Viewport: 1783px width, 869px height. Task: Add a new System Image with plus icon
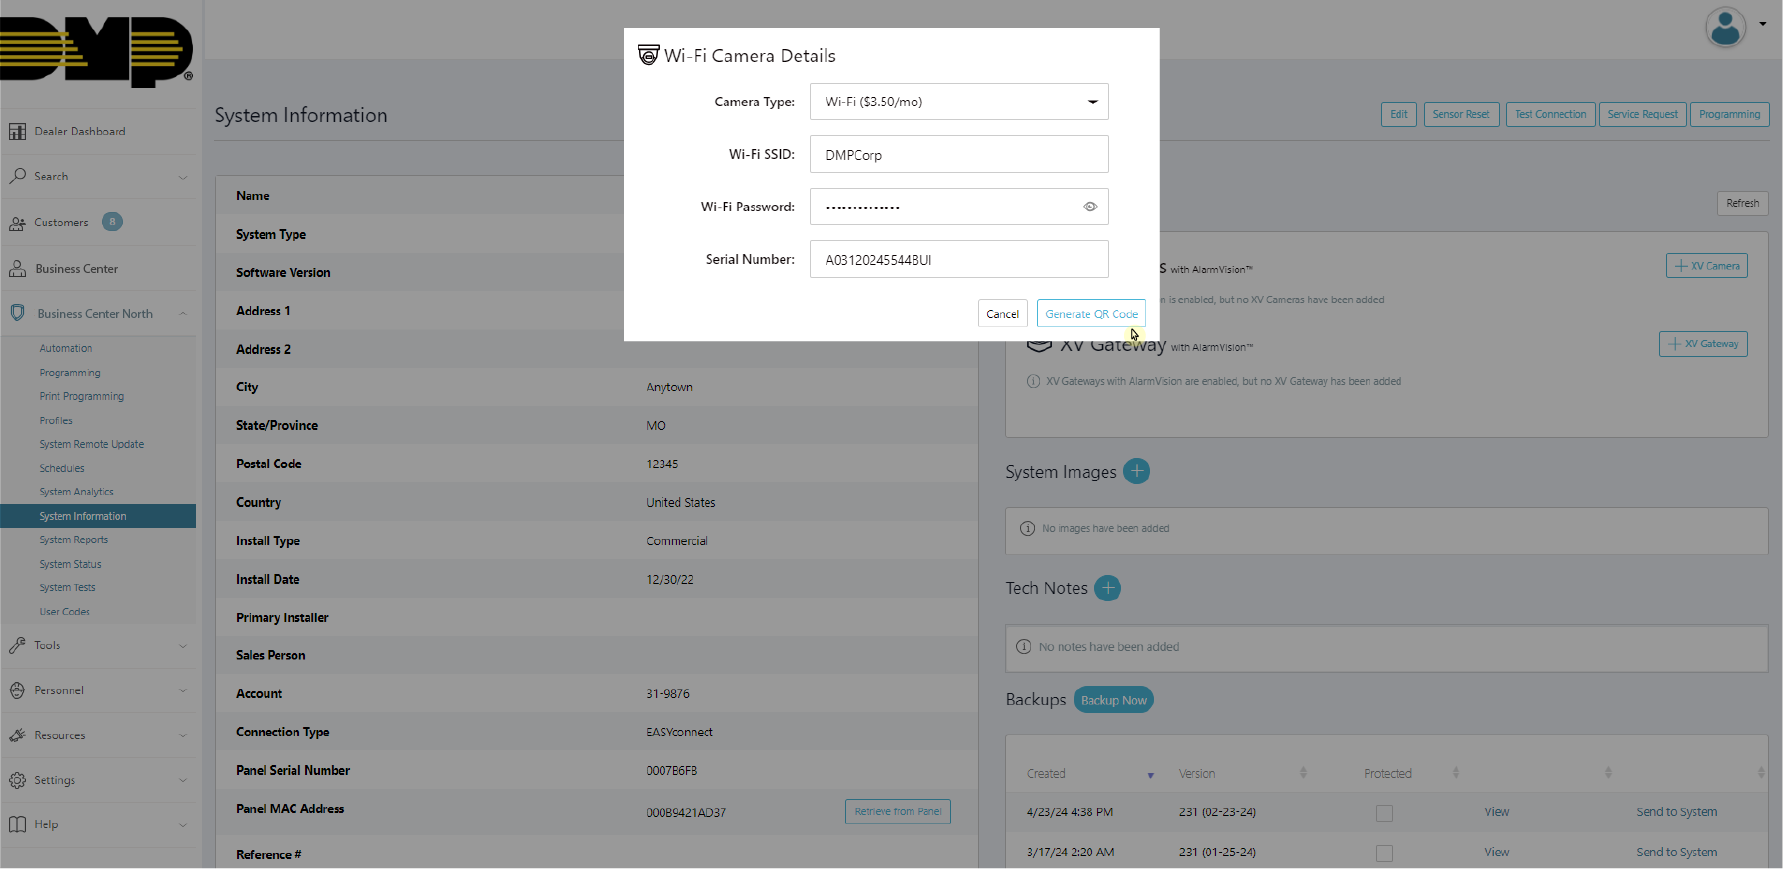tap(1136, 471)
